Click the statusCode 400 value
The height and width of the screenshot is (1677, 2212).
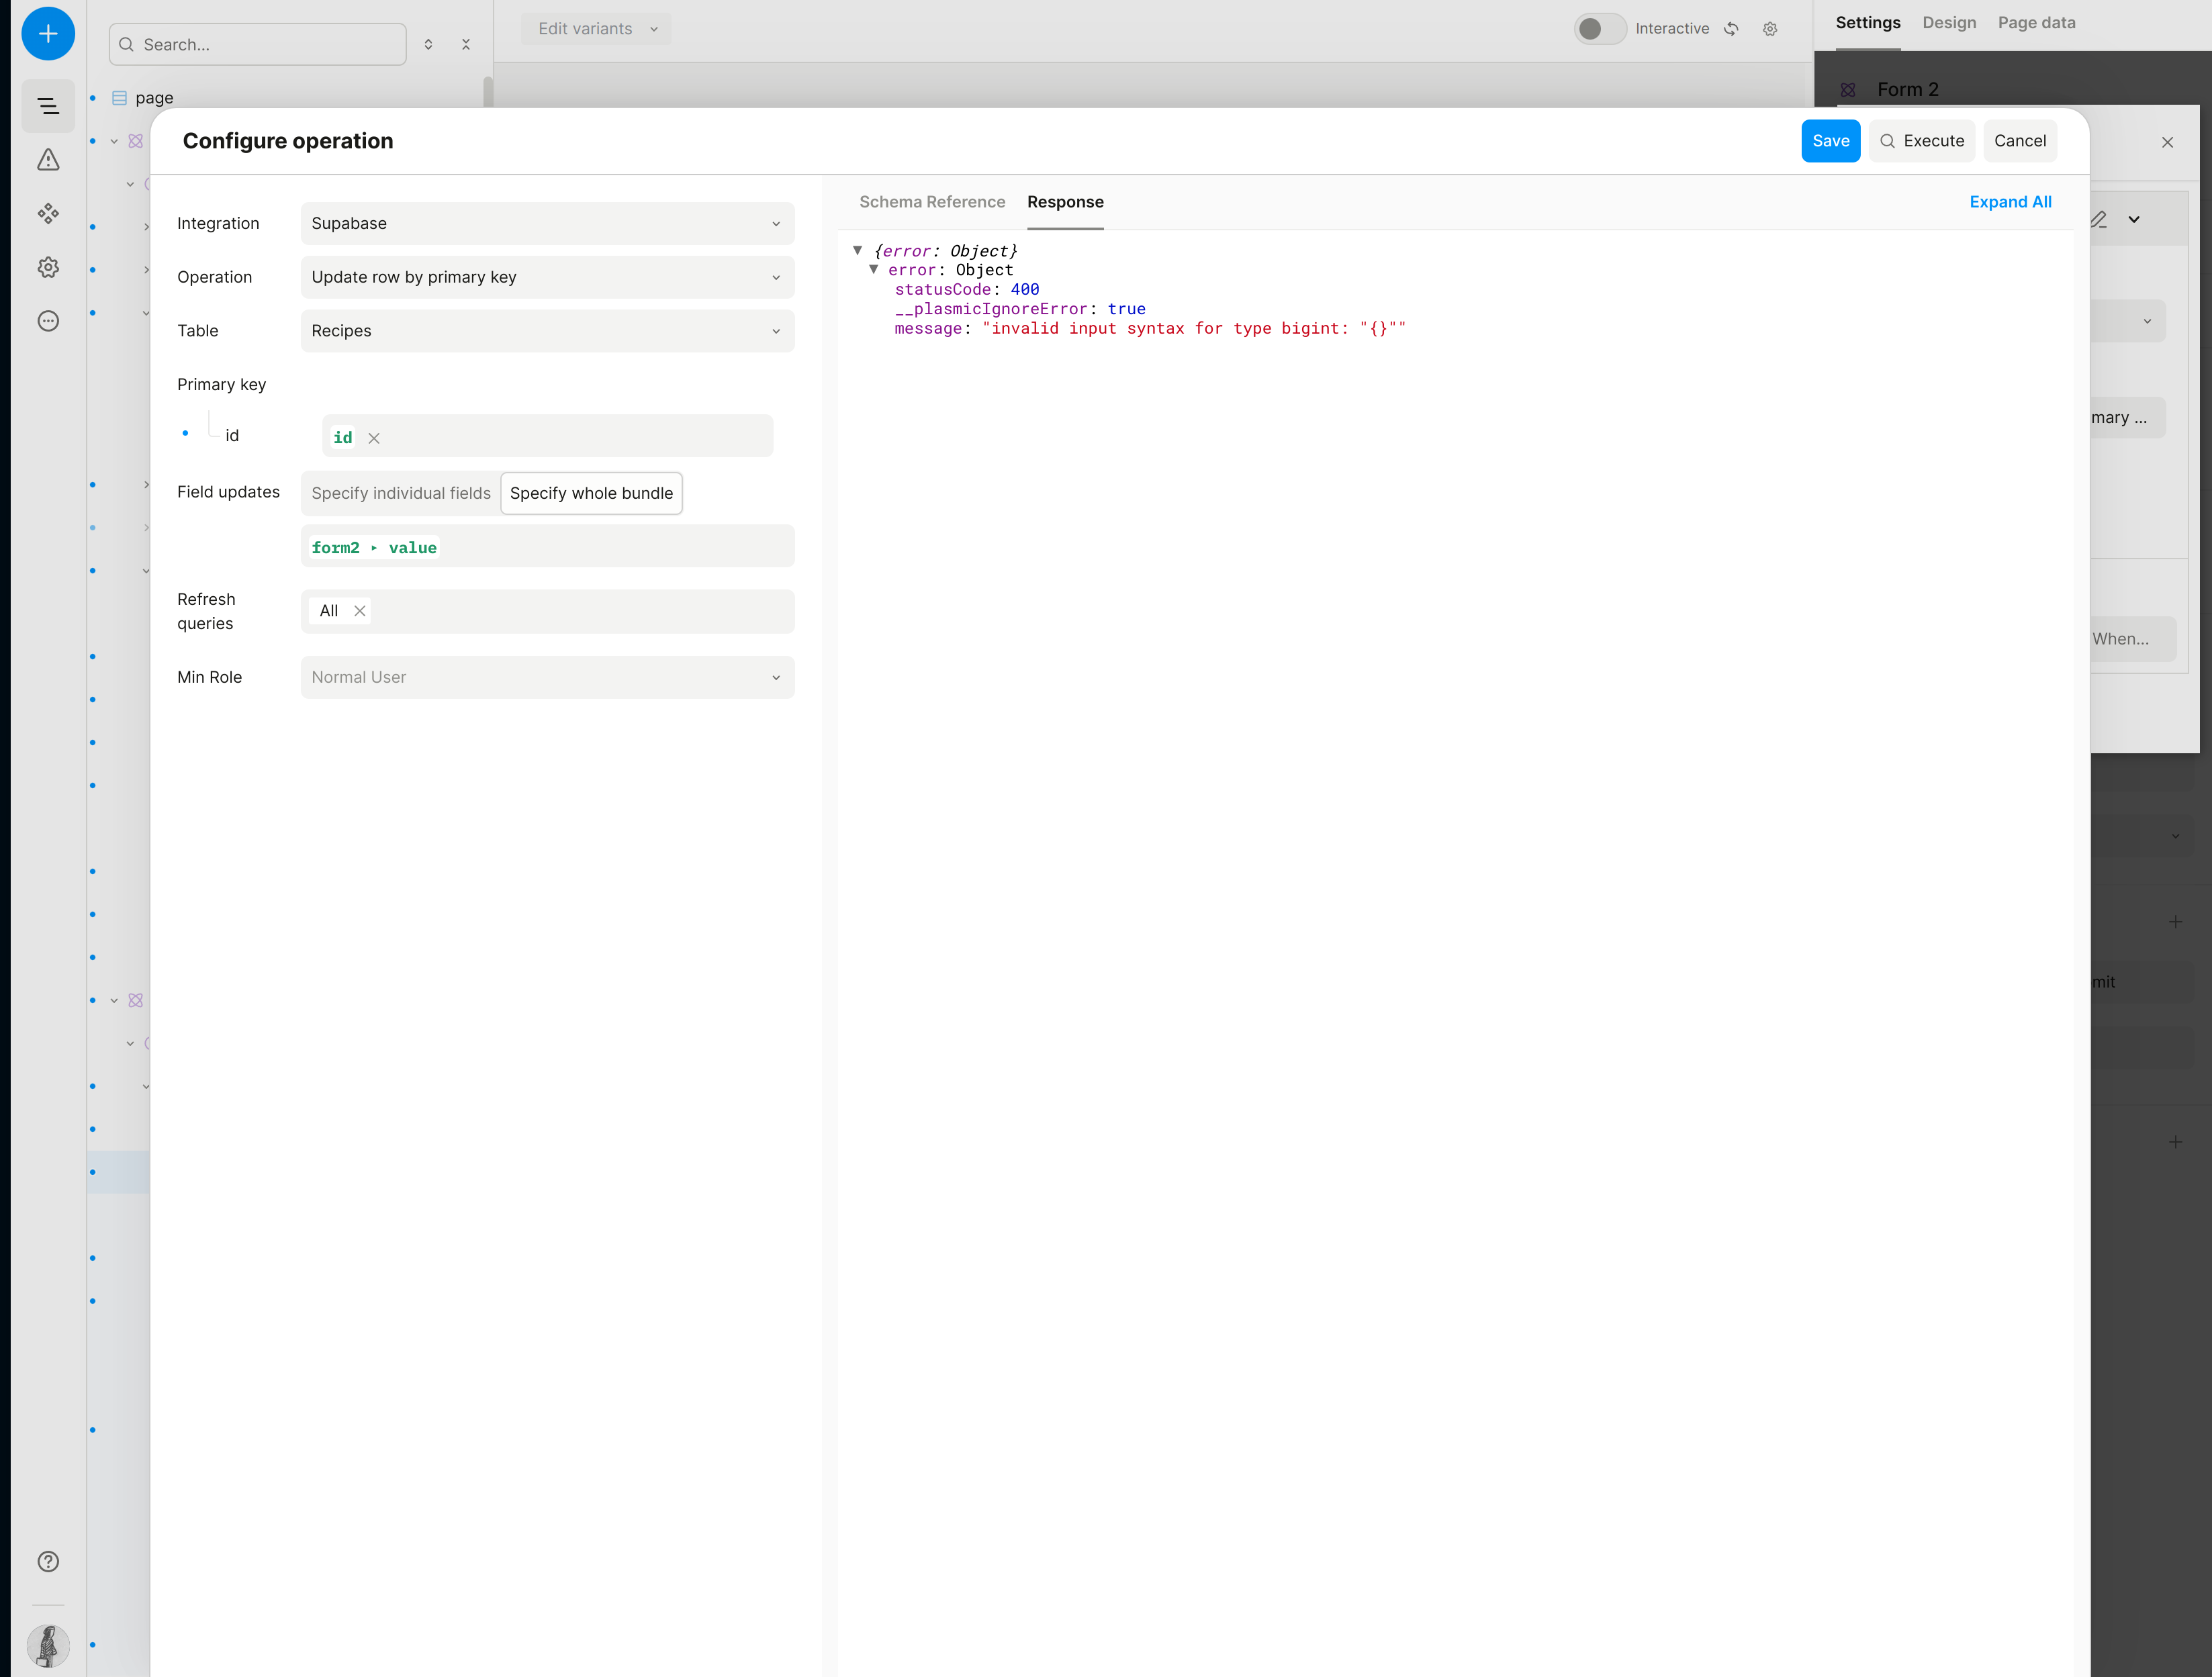coord(1024,290)
